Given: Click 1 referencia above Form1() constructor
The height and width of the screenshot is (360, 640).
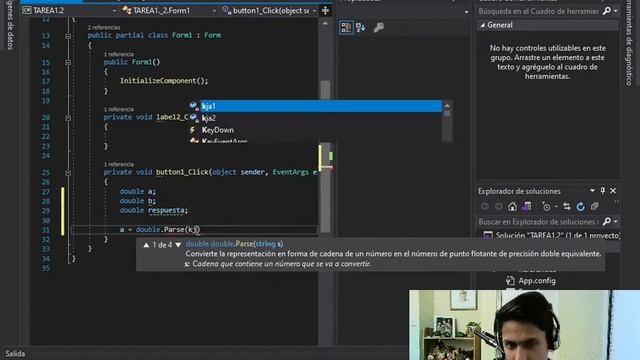Looking at the screenshot, I should point(118,54).
